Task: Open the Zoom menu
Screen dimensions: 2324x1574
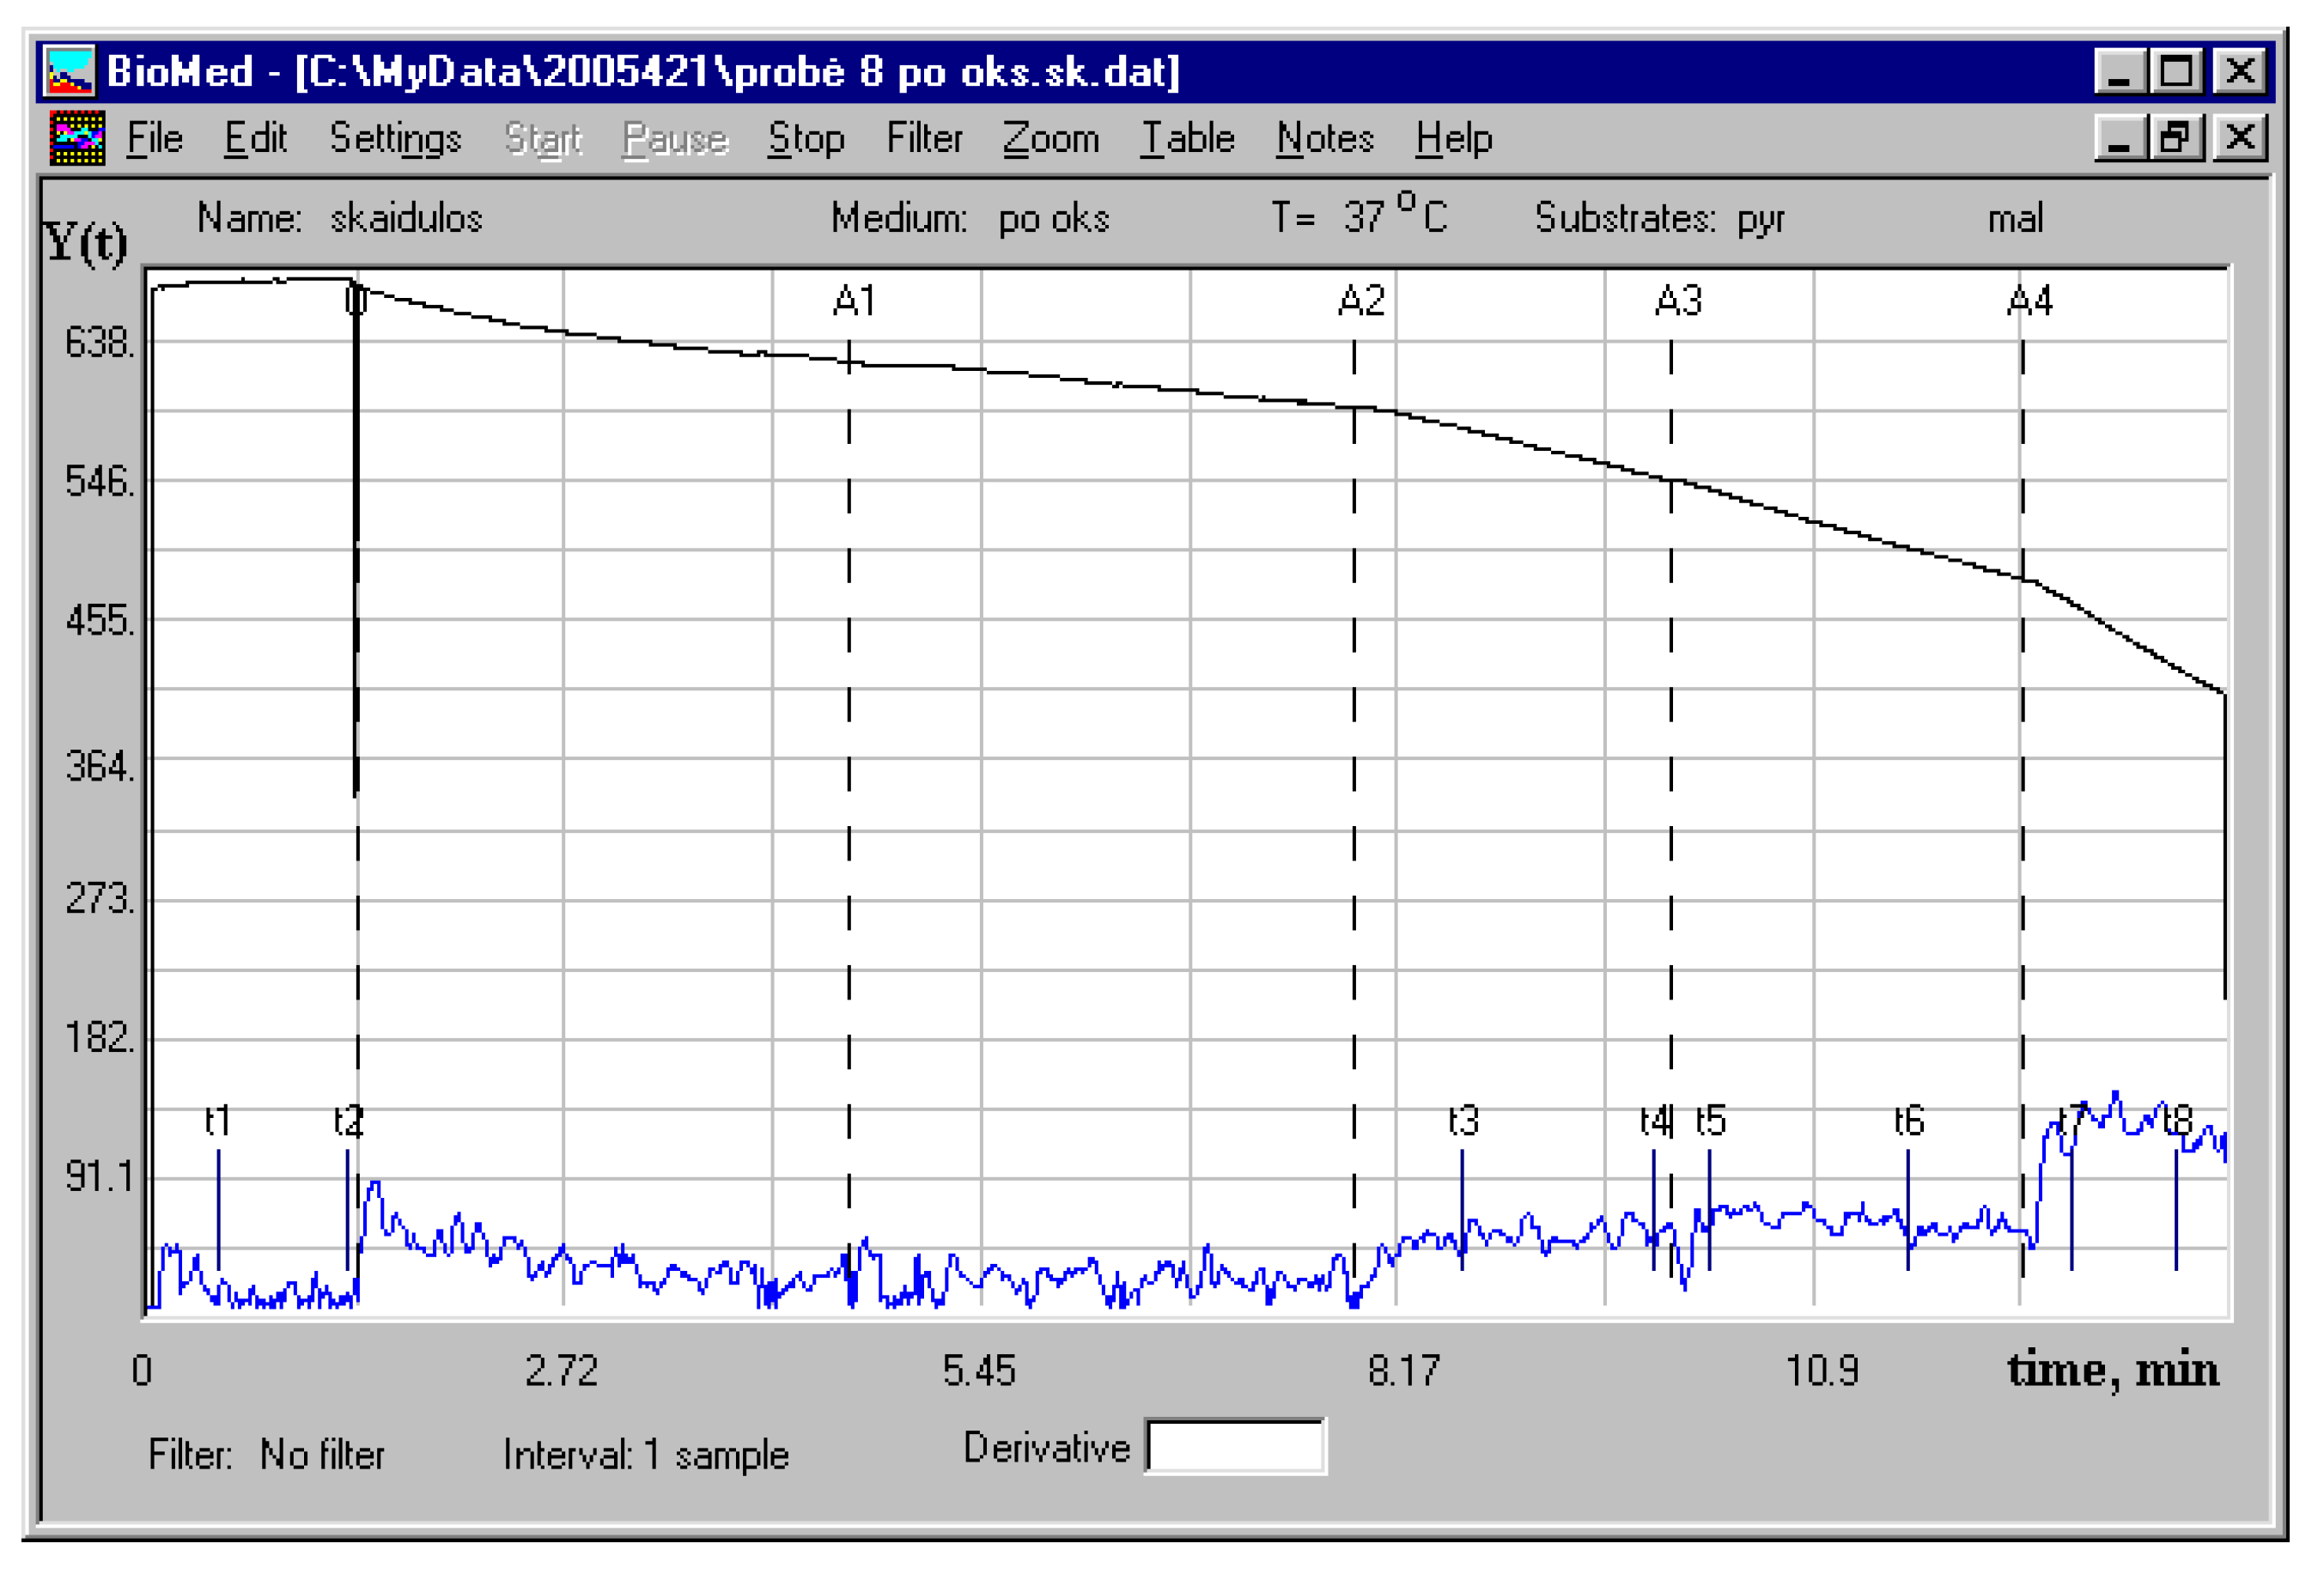Action: click(1050, 138)
